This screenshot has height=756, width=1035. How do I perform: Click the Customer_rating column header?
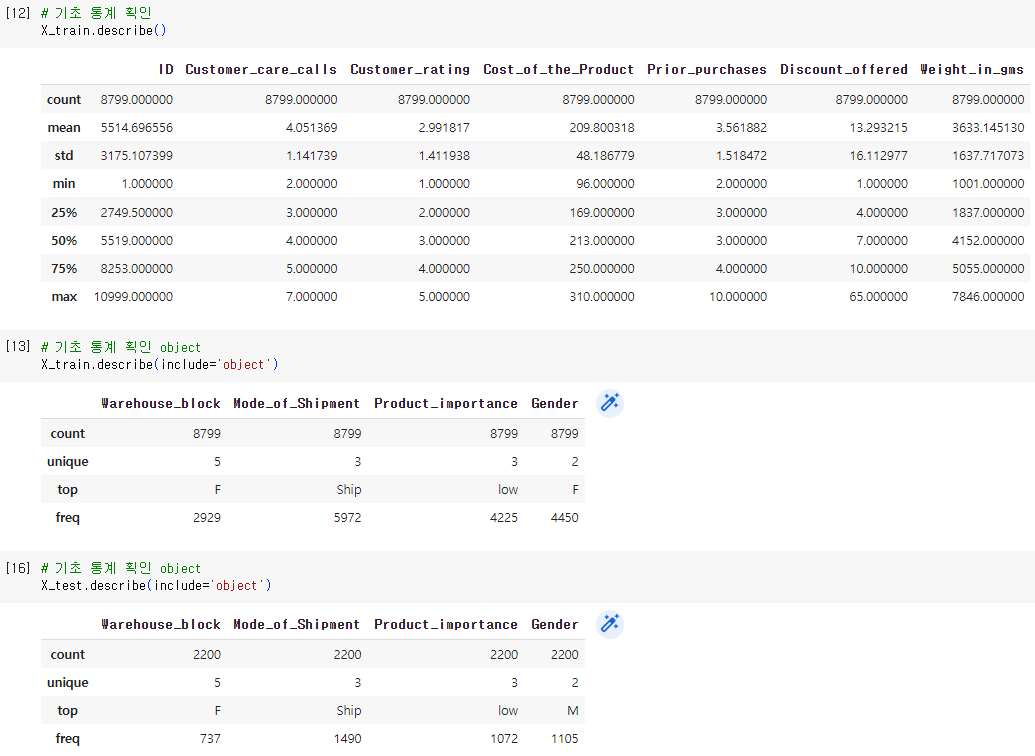point(410,69)
